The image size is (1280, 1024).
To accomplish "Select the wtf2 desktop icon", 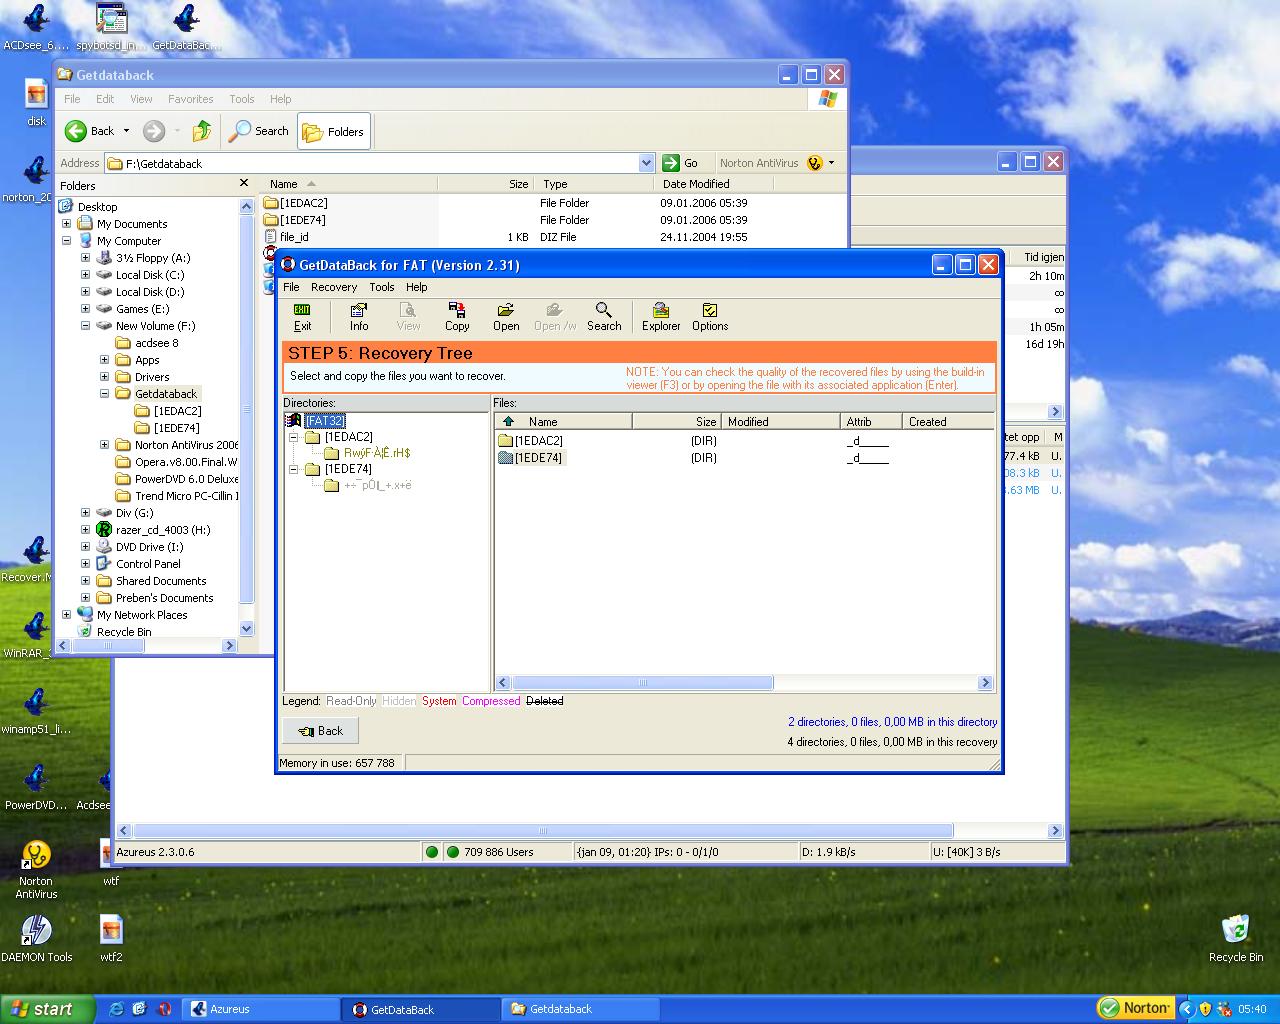I will tap(111, 939).
